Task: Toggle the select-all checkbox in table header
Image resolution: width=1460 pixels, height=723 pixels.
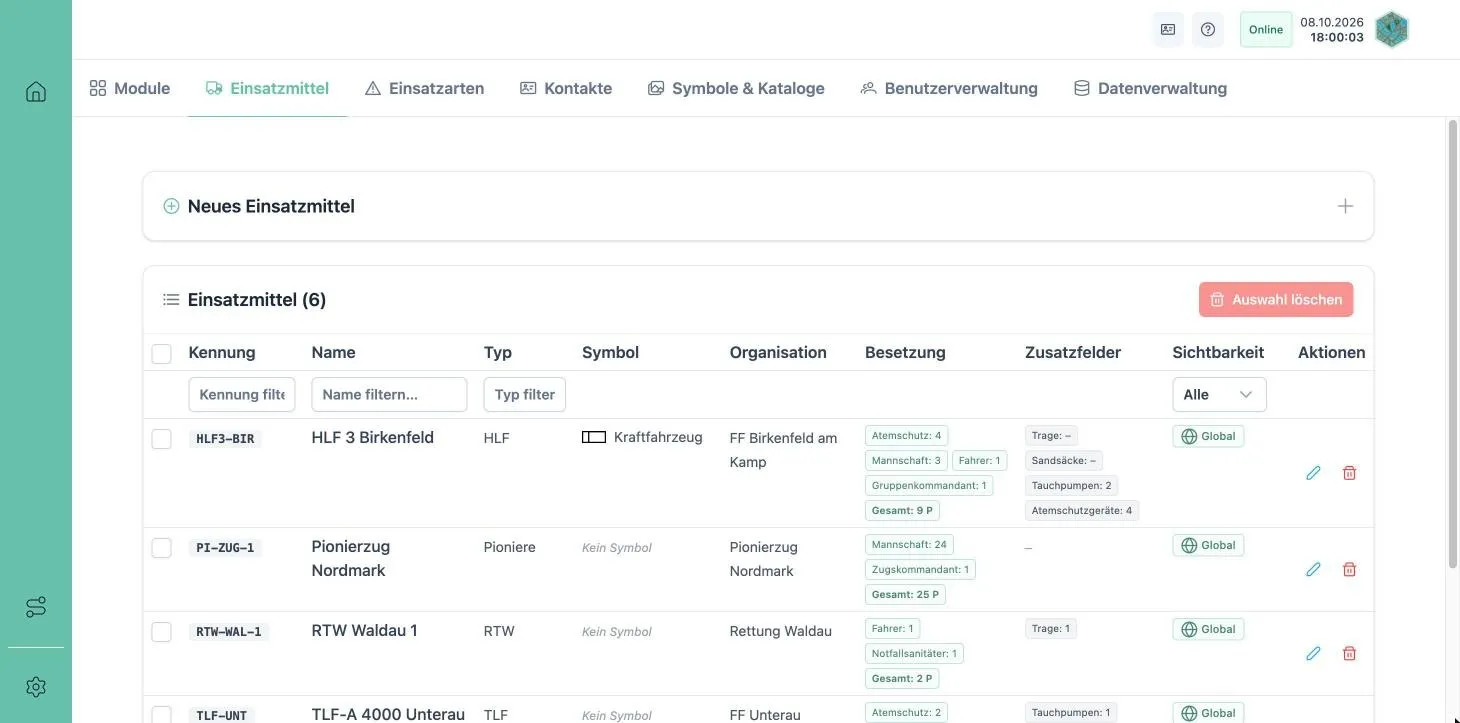Action: (x=161, y=353)
